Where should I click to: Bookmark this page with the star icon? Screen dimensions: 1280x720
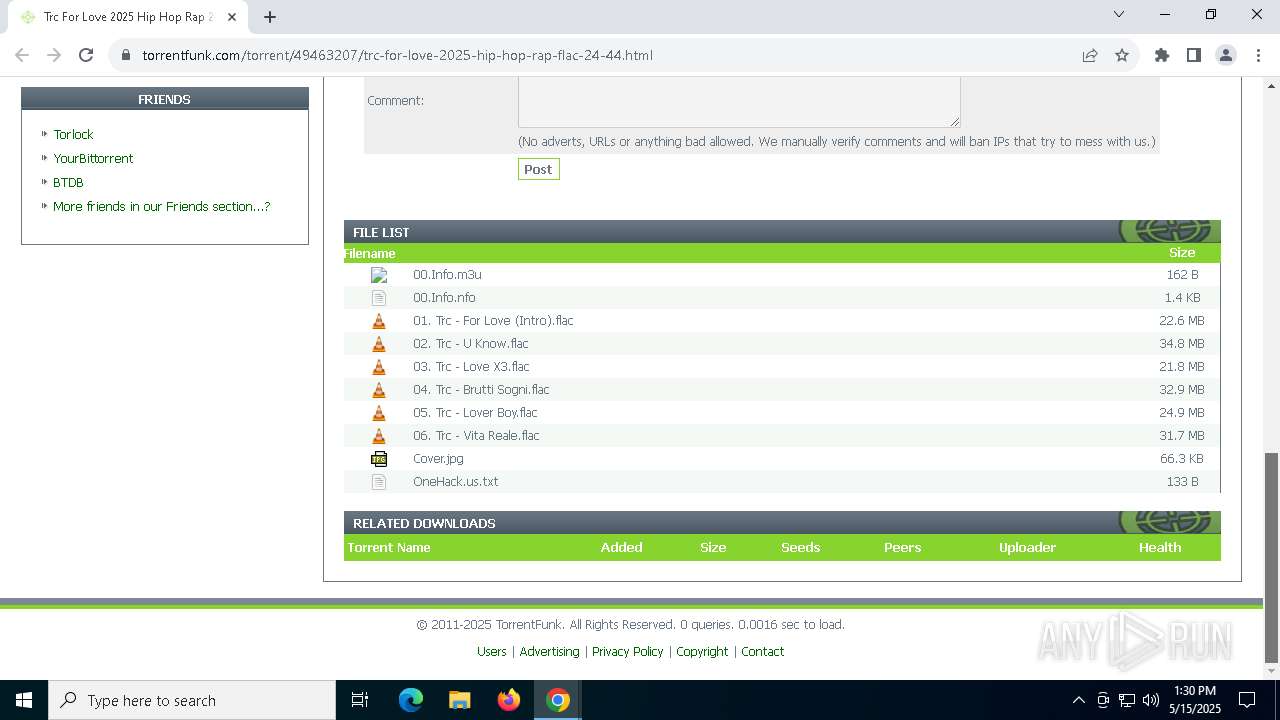click(x=1122, y=55)
